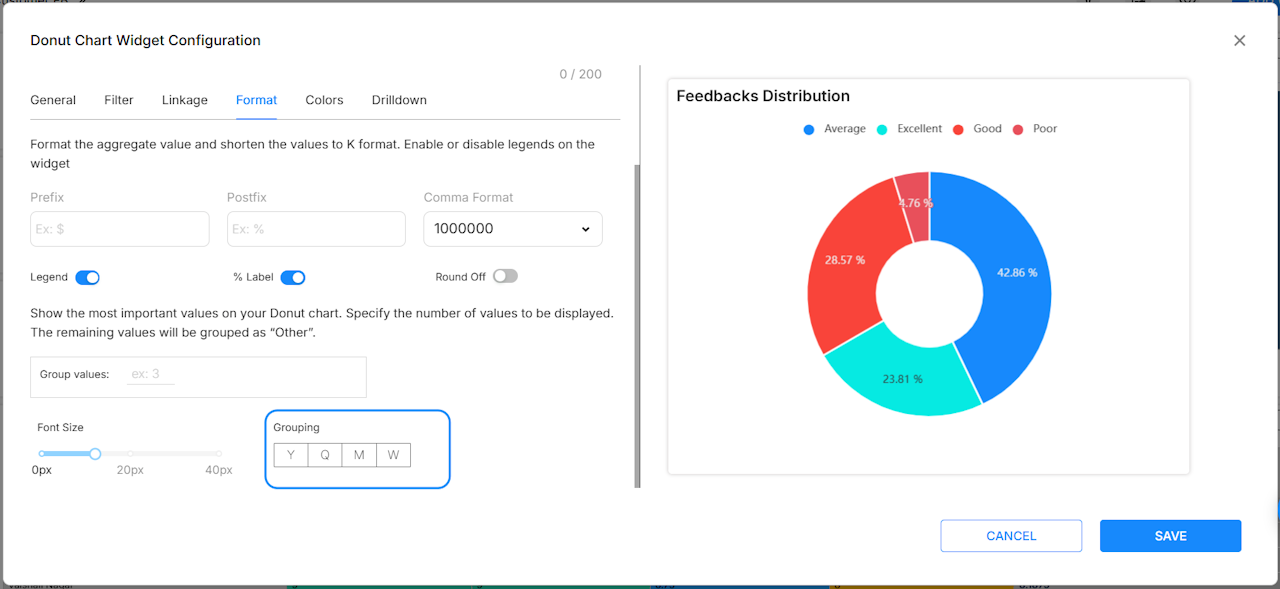
Task: Open the Comma Format dropdown
Action: click(513, 228)
